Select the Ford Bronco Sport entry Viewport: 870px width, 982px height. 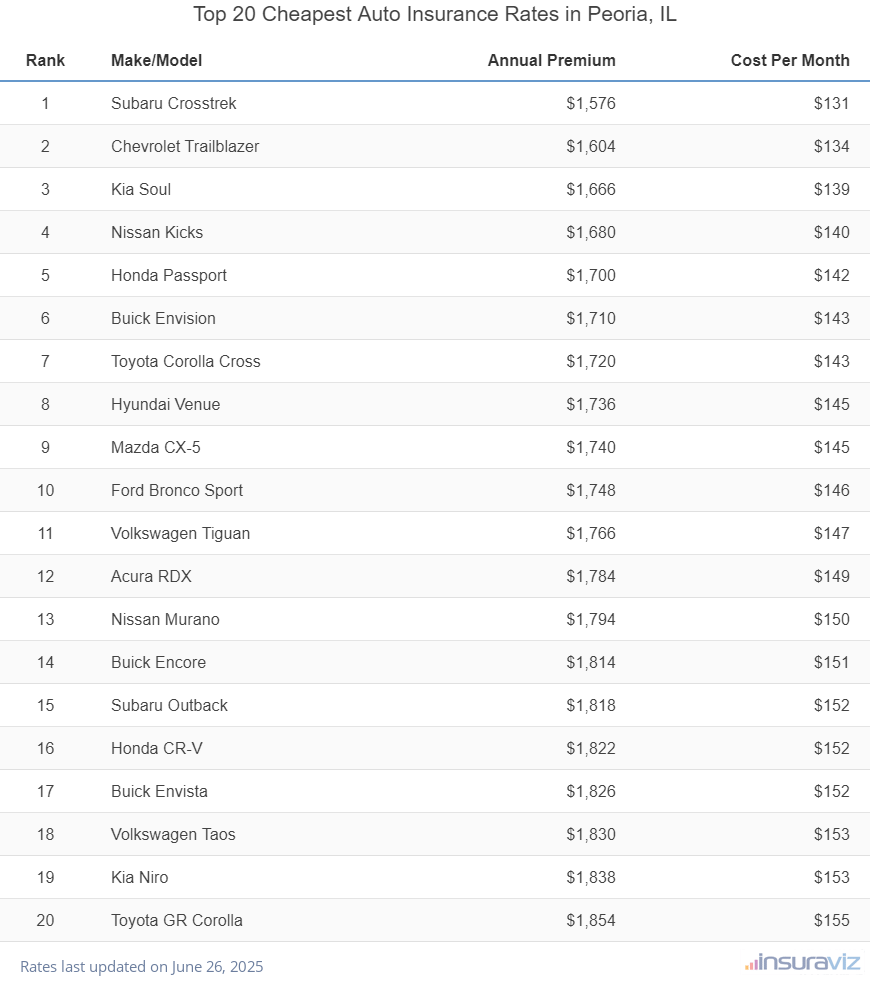coord(177,490)
